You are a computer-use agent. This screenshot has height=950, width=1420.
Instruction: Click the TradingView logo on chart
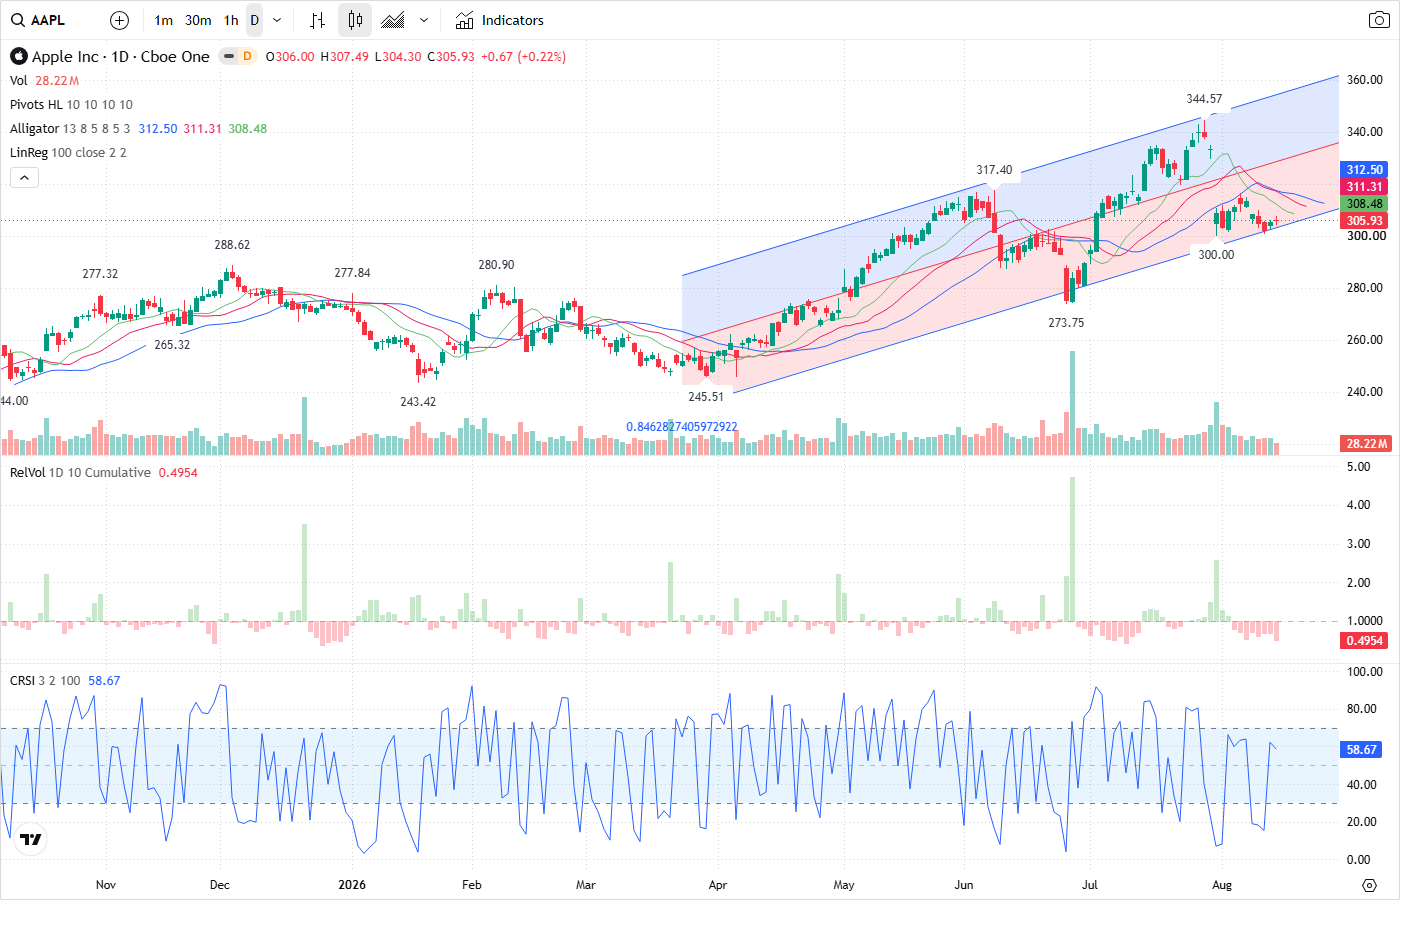coord(31,839)
